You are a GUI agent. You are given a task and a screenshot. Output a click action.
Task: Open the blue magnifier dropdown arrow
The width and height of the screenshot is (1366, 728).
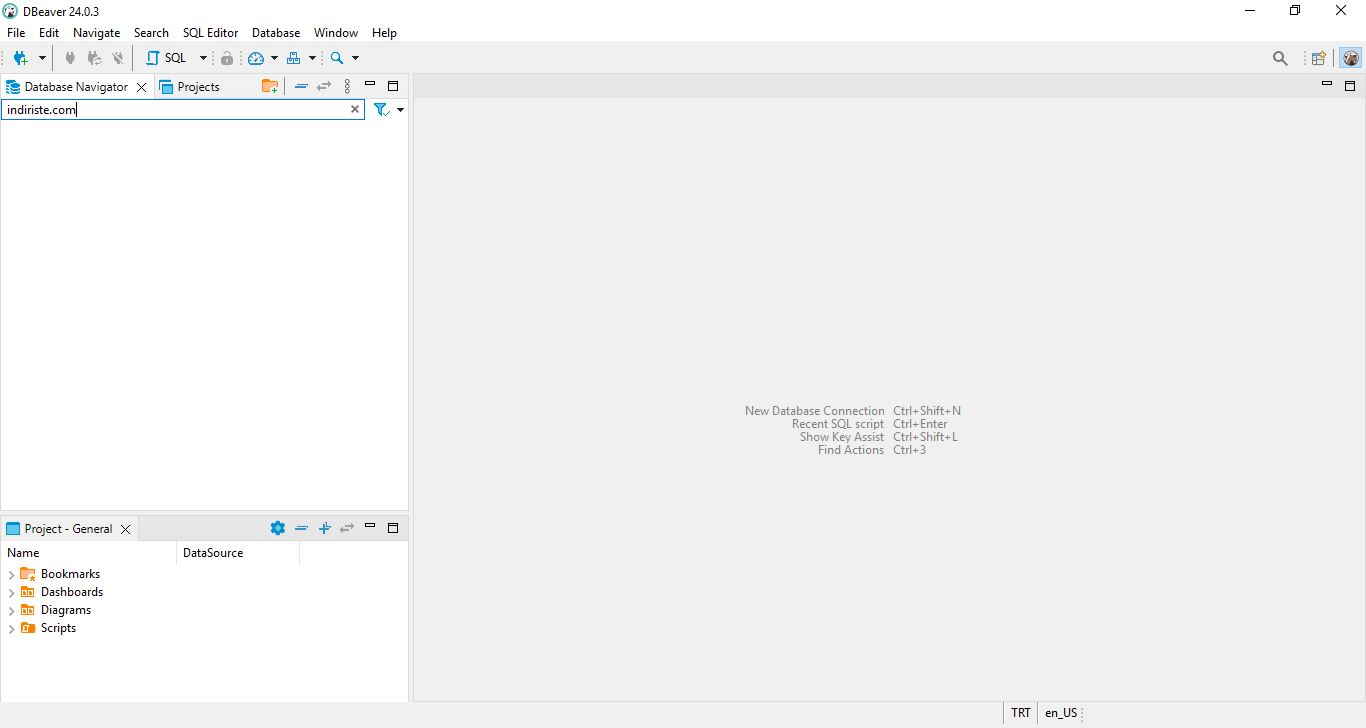click(x=355, y=58)
